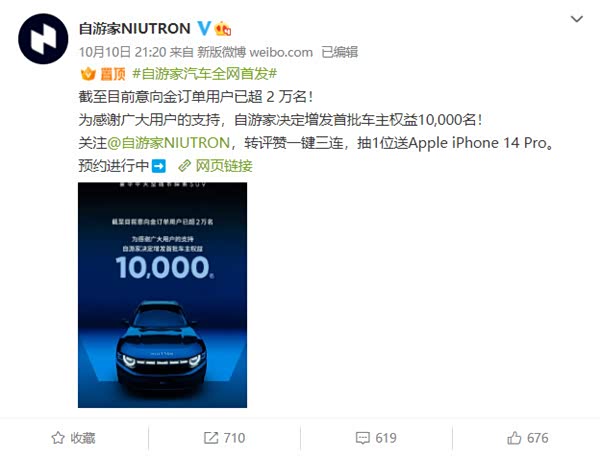This screenshot has width=600, height=456.
Task: Click the crown membership badge icon
Action: [223, 29]
